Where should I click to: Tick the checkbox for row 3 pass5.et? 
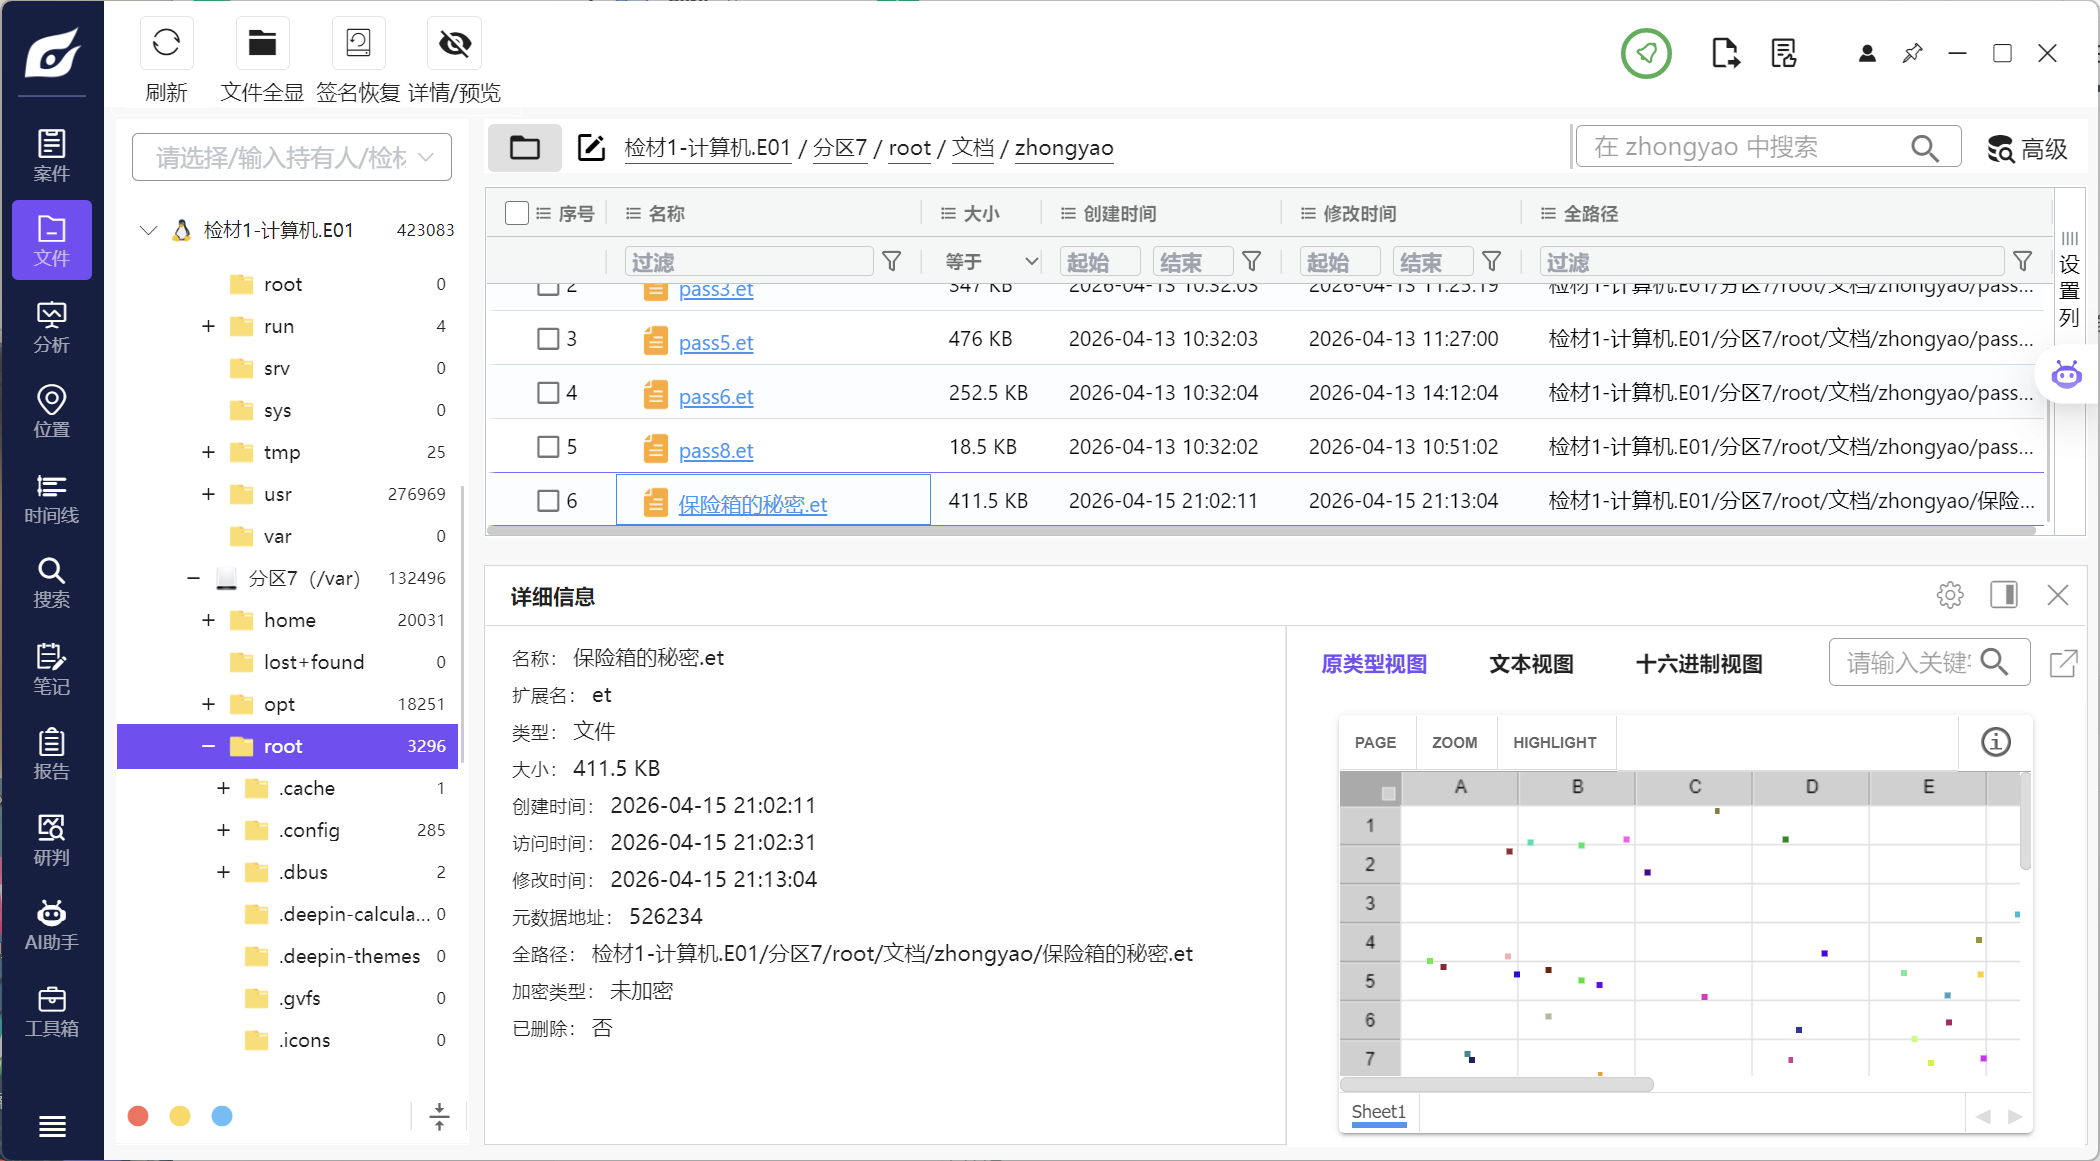click(548, 339)
